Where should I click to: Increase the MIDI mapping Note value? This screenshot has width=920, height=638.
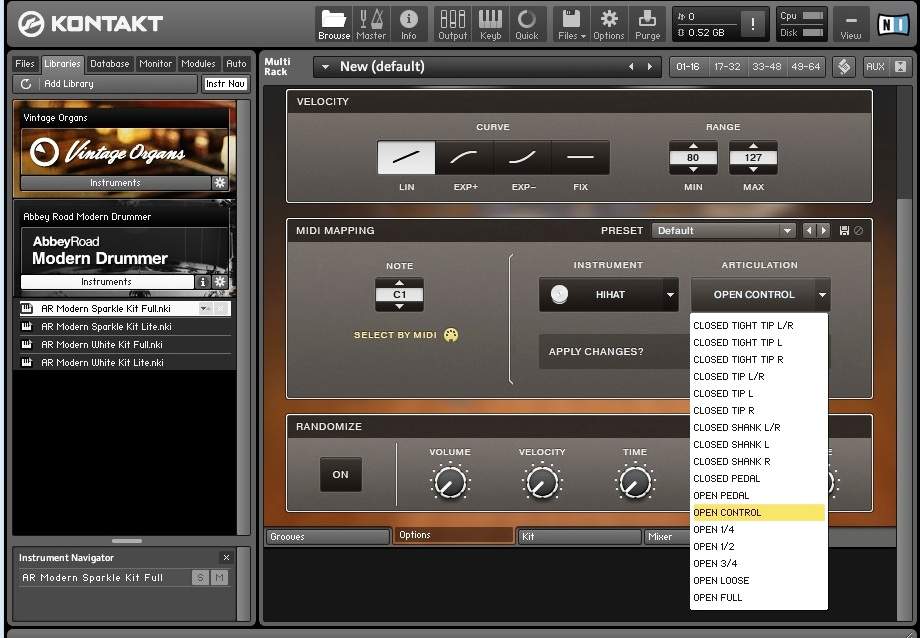400,283
